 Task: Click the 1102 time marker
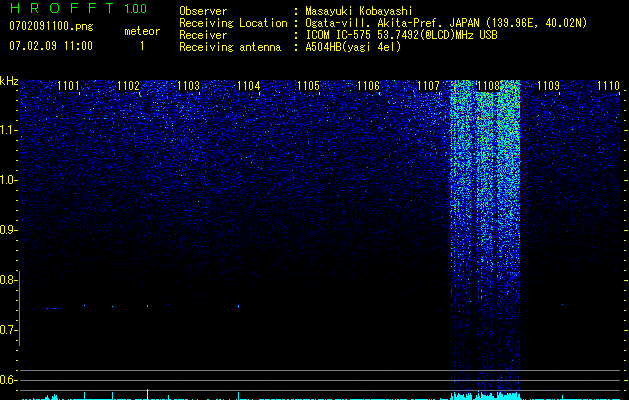(128, 85)
